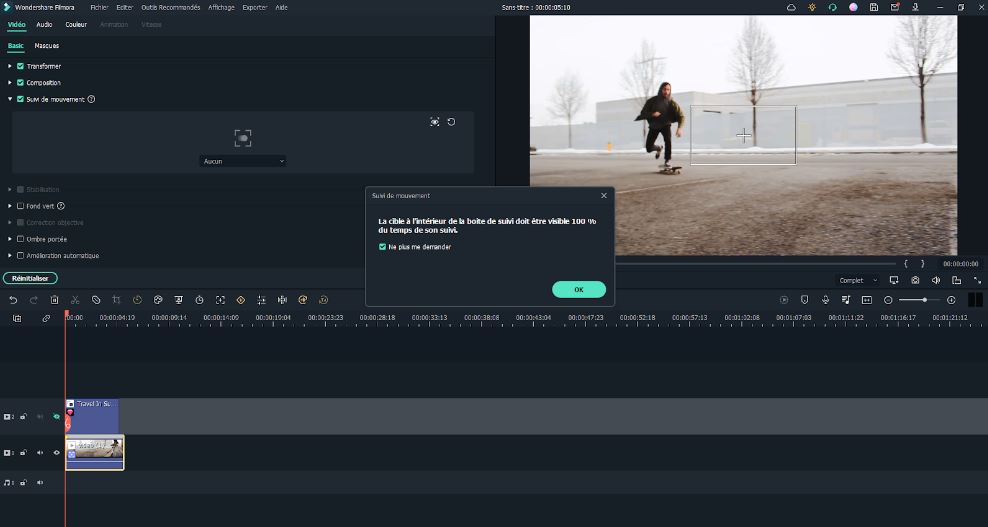This screenshot has width=988, height=527.
Task: Open the adjust sliders icon in timeline toolbar
Action: (261, 300)
